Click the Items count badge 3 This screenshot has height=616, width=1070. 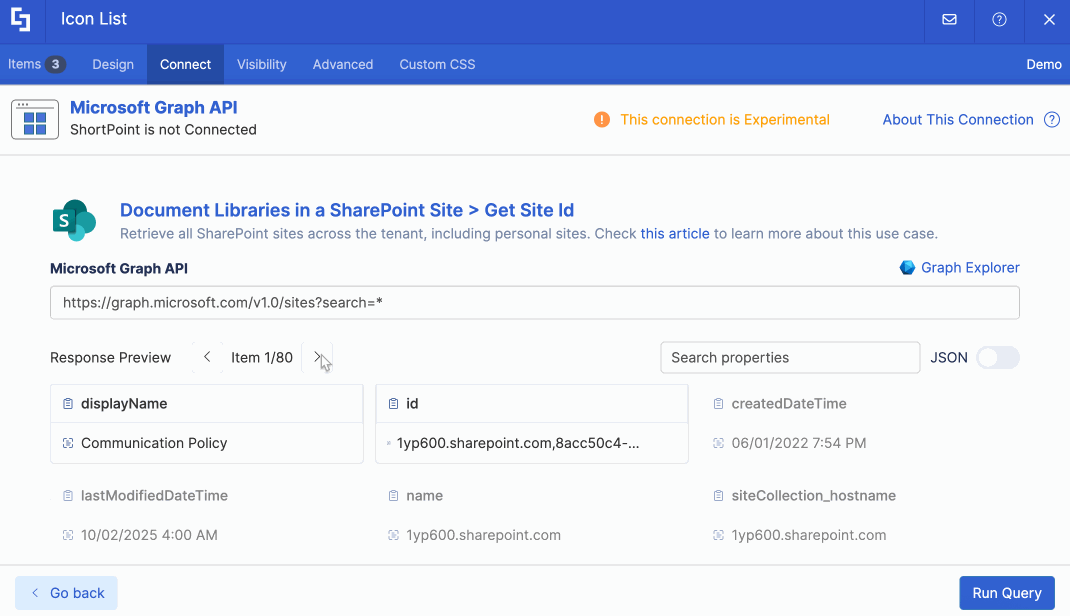tap(55, 64)
